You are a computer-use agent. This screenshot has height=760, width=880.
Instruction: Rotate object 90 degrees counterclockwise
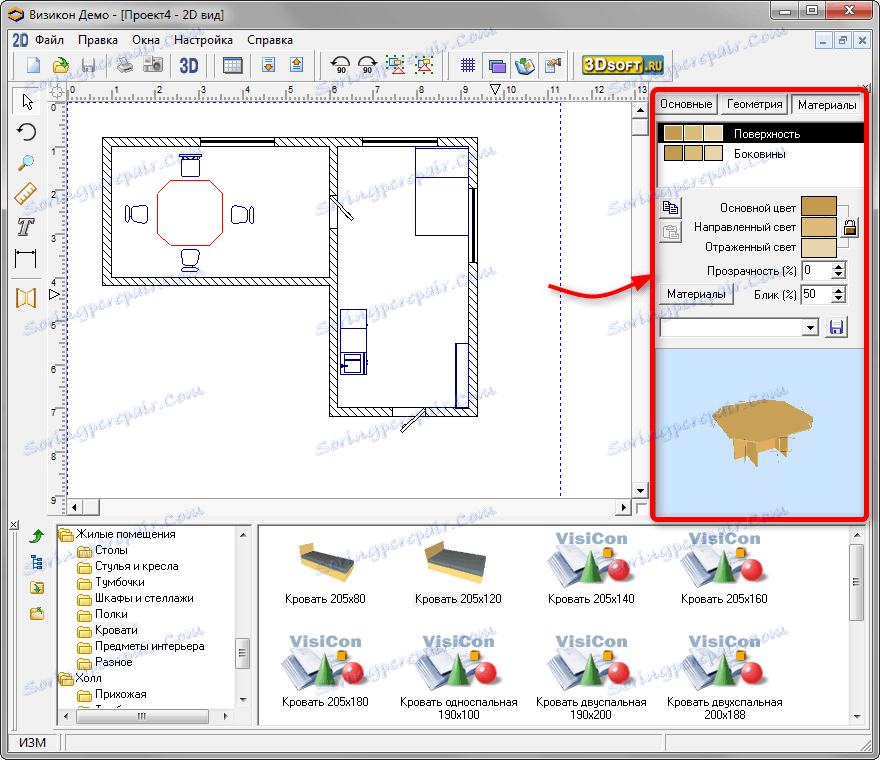(x=340, y=66)
